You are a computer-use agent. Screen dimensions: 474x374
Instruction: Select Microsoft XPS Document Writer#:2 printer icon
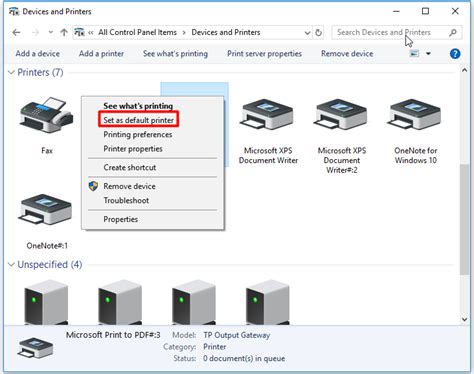(341, 115)
